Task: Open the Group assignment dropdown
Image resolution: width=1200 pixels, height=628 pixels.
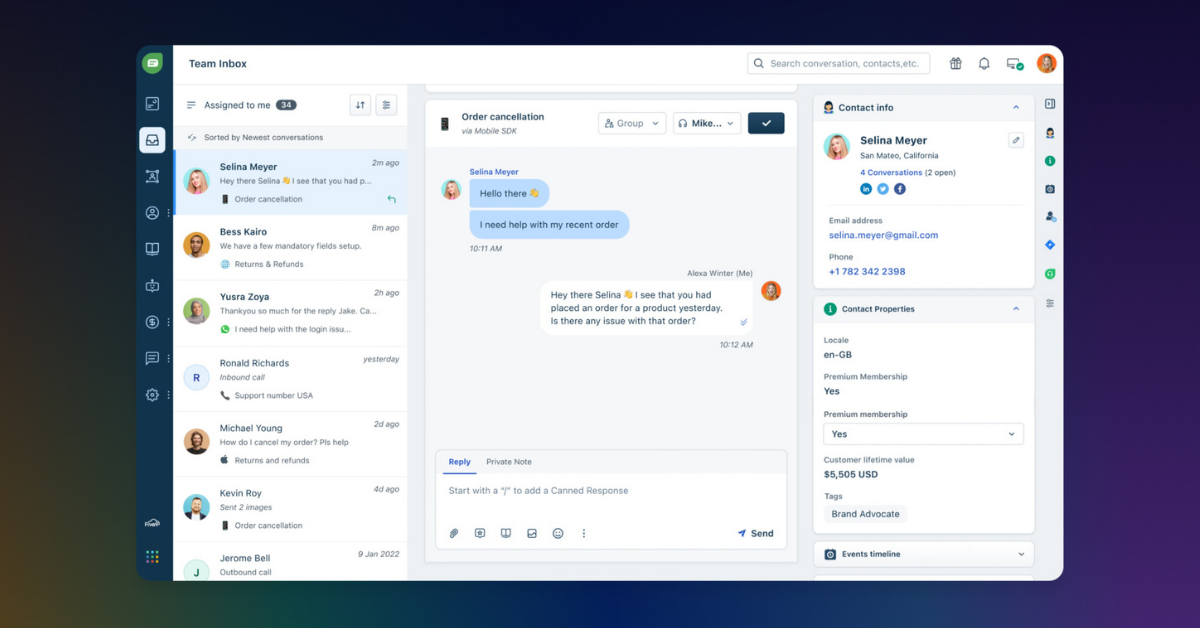Action: (632, 123)
